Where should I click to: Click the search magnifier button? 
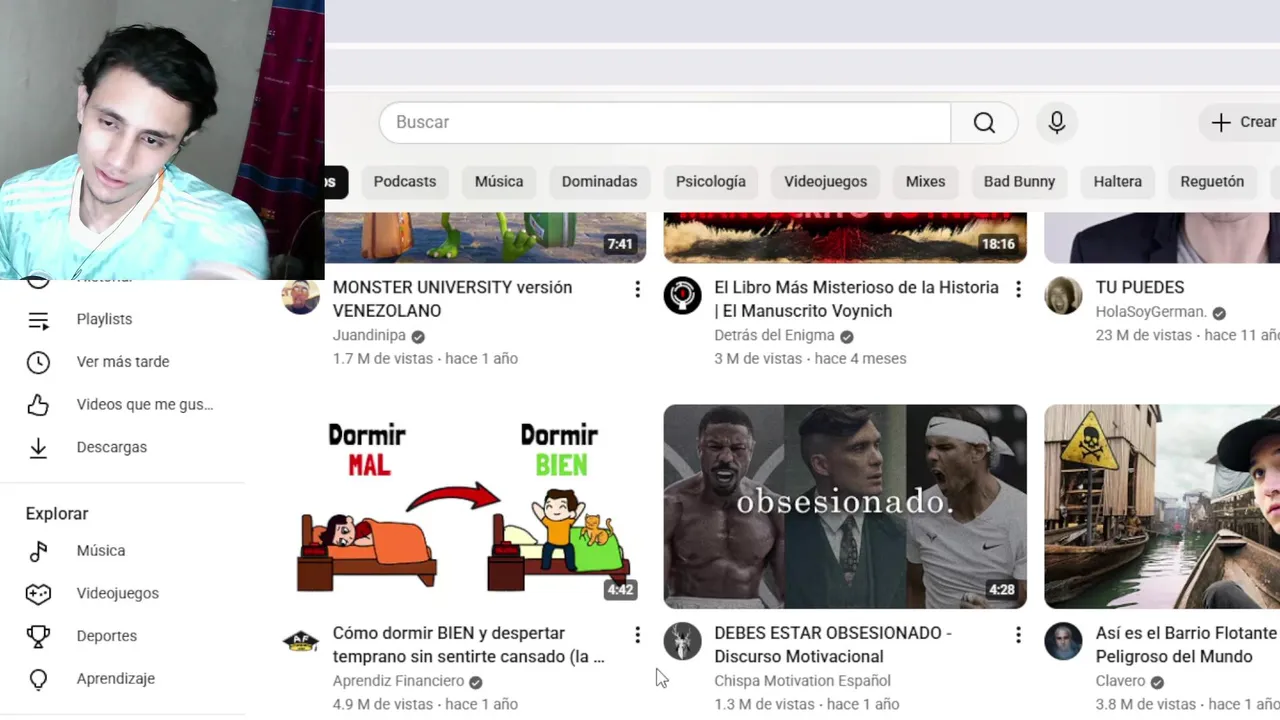pyautogui.click(x=984, y=122)
